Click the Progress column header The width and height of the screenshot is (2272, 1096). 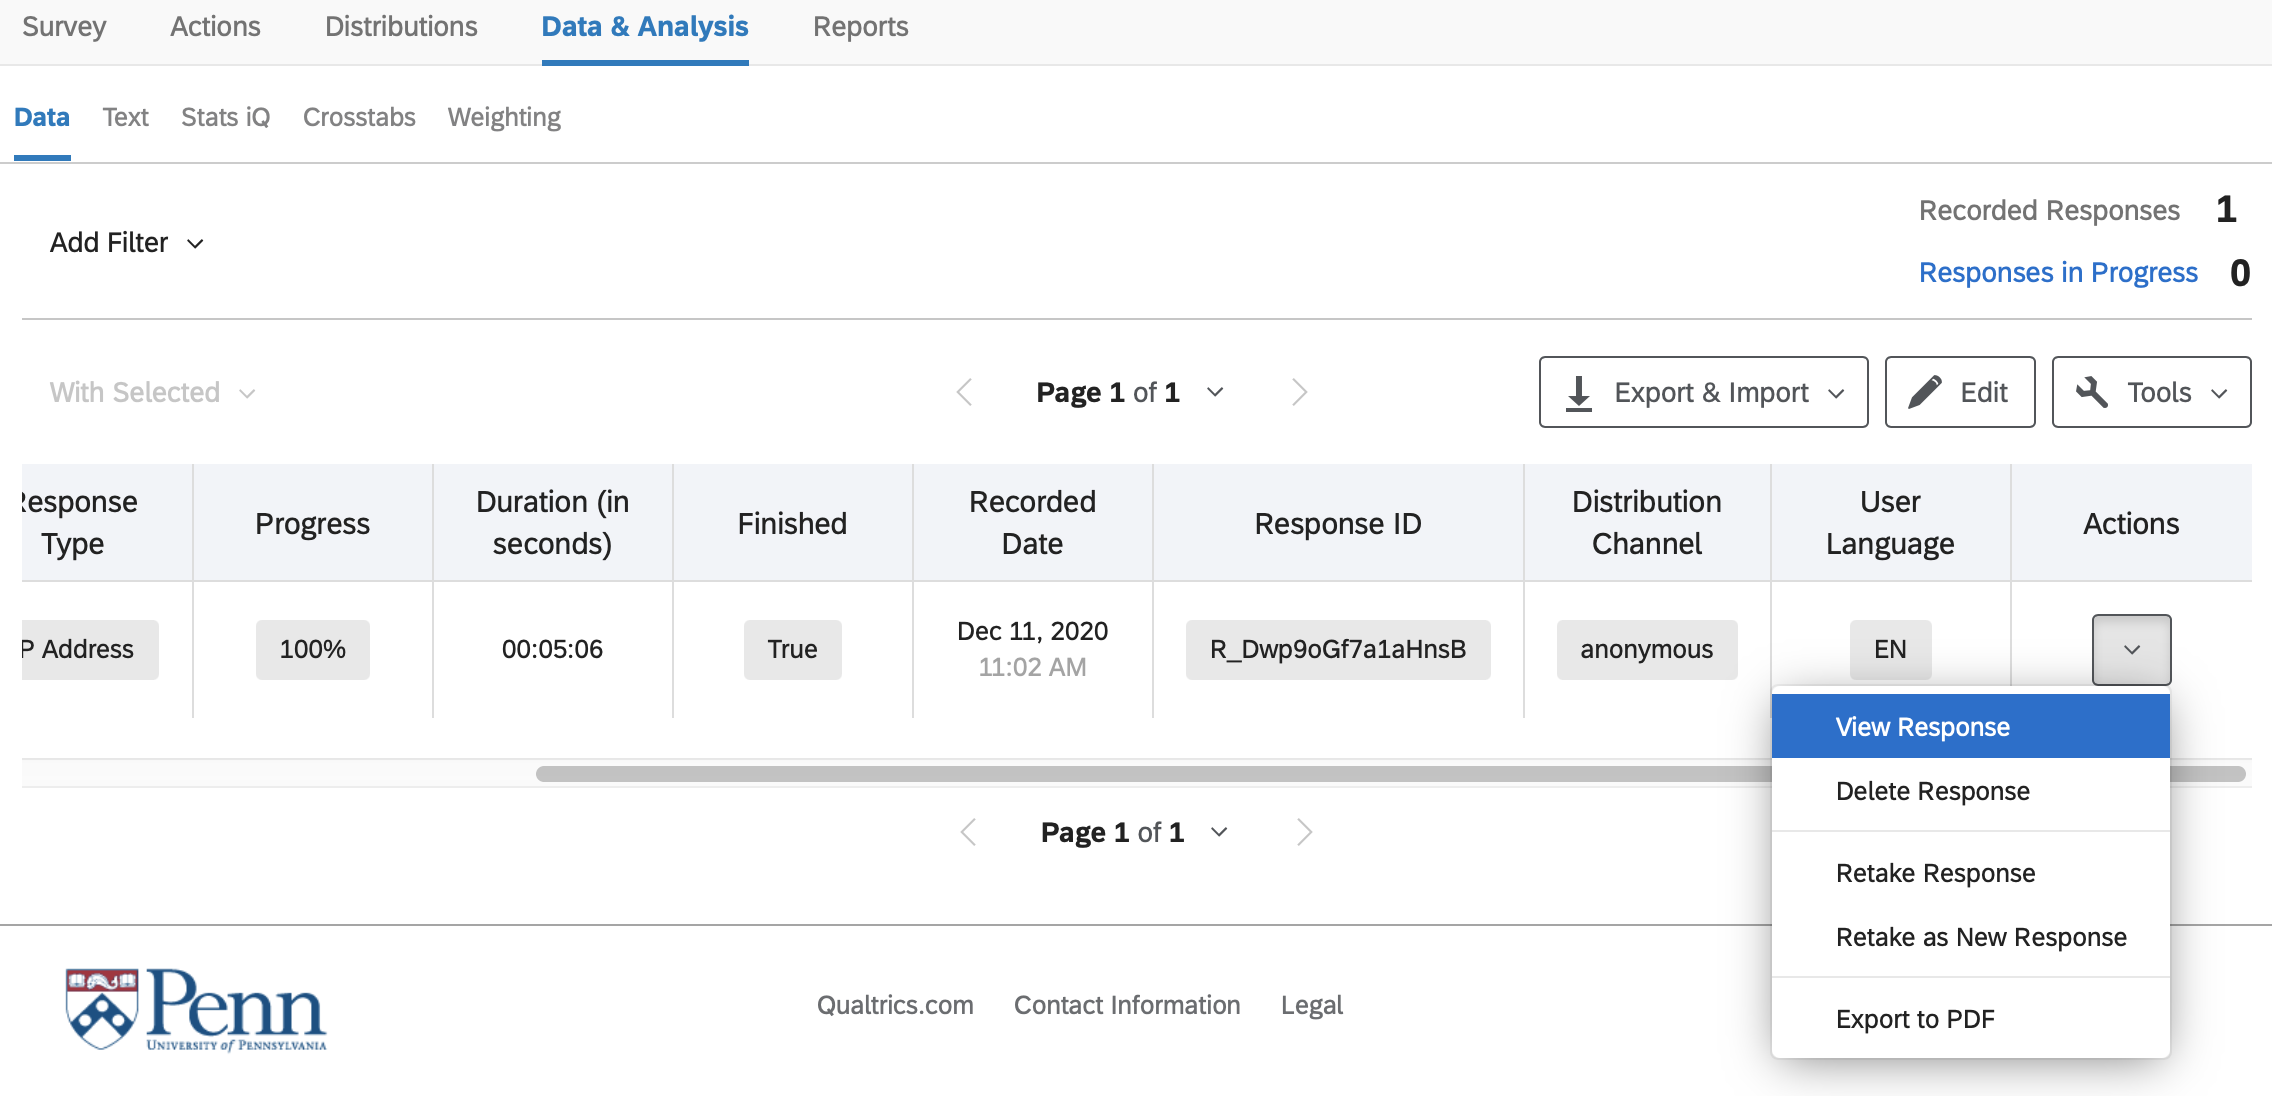pyautogui.click(x=312, y=523)
